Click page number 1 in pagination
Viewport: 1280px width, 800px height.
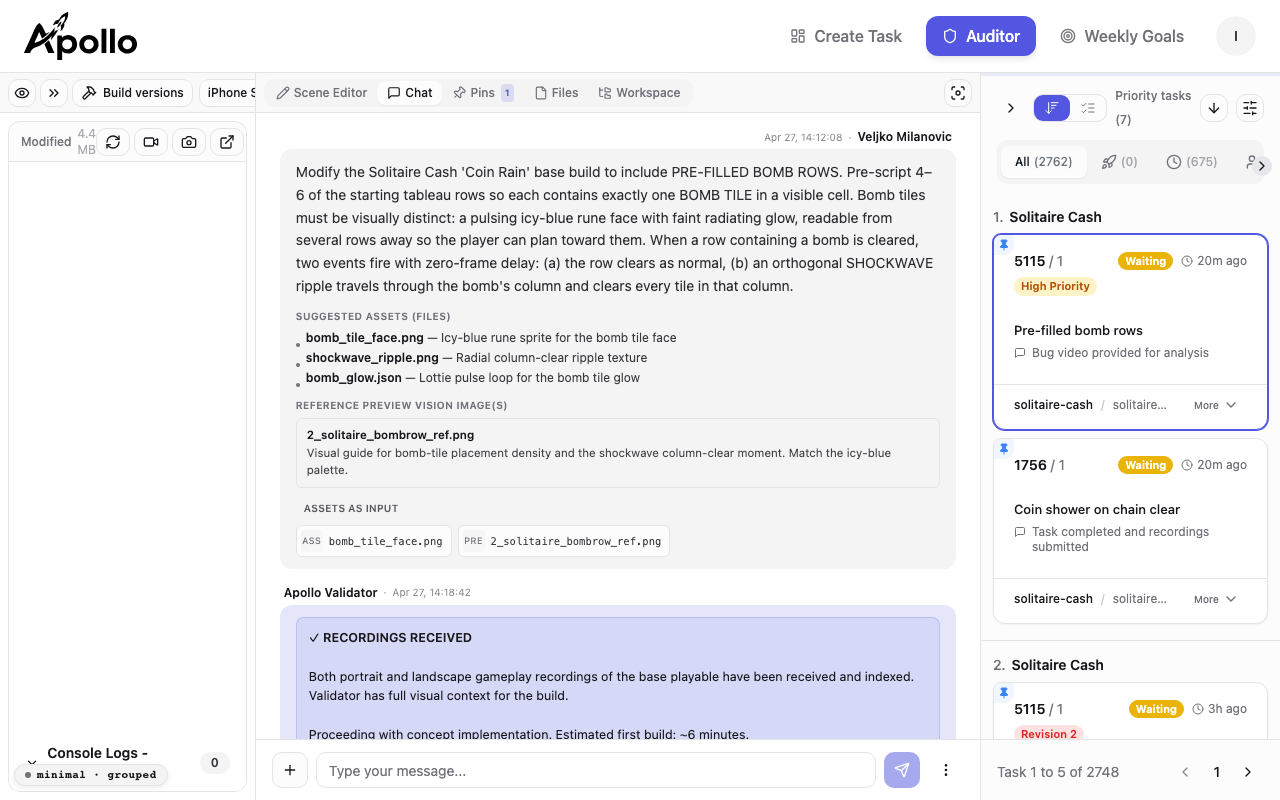point(1217,772)
